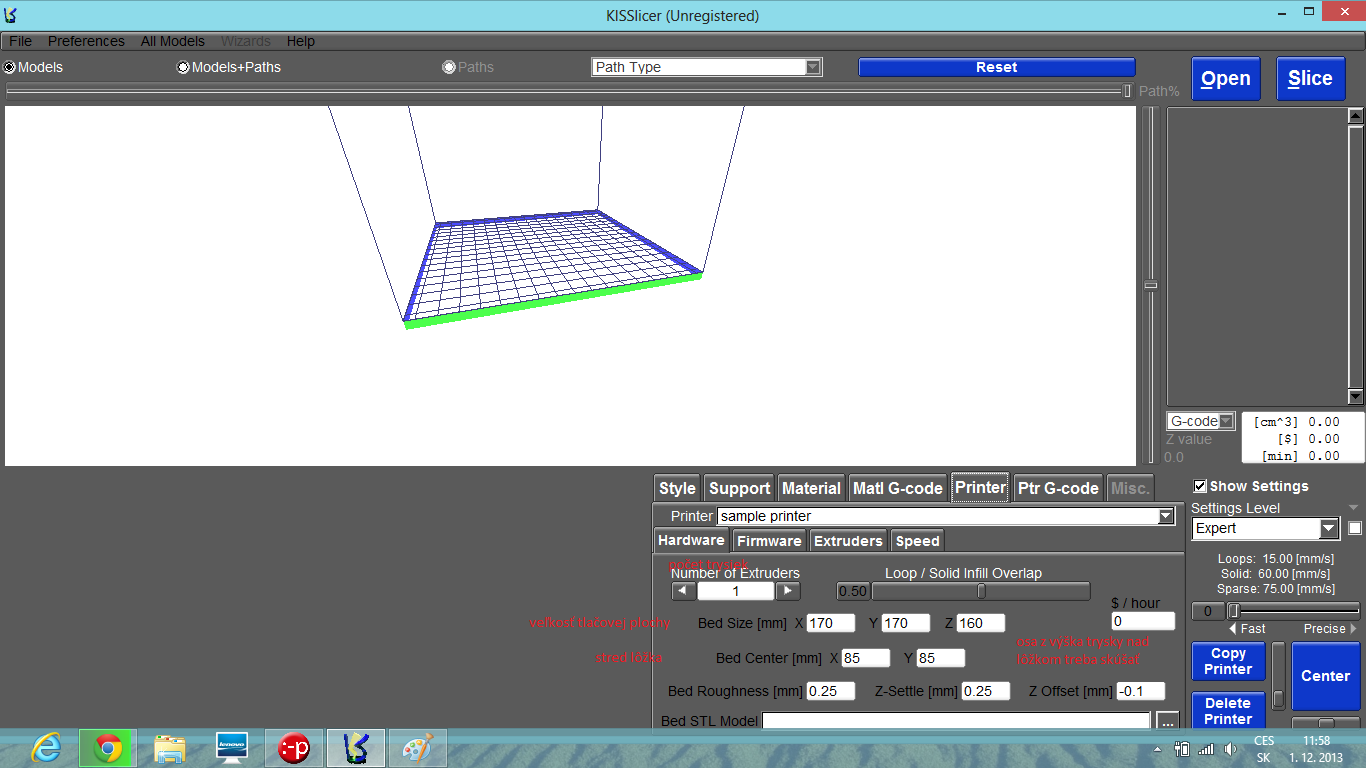Open the Preferences menu
The height and width of the screenshot is (768, 1366).
tap(86, 41)
